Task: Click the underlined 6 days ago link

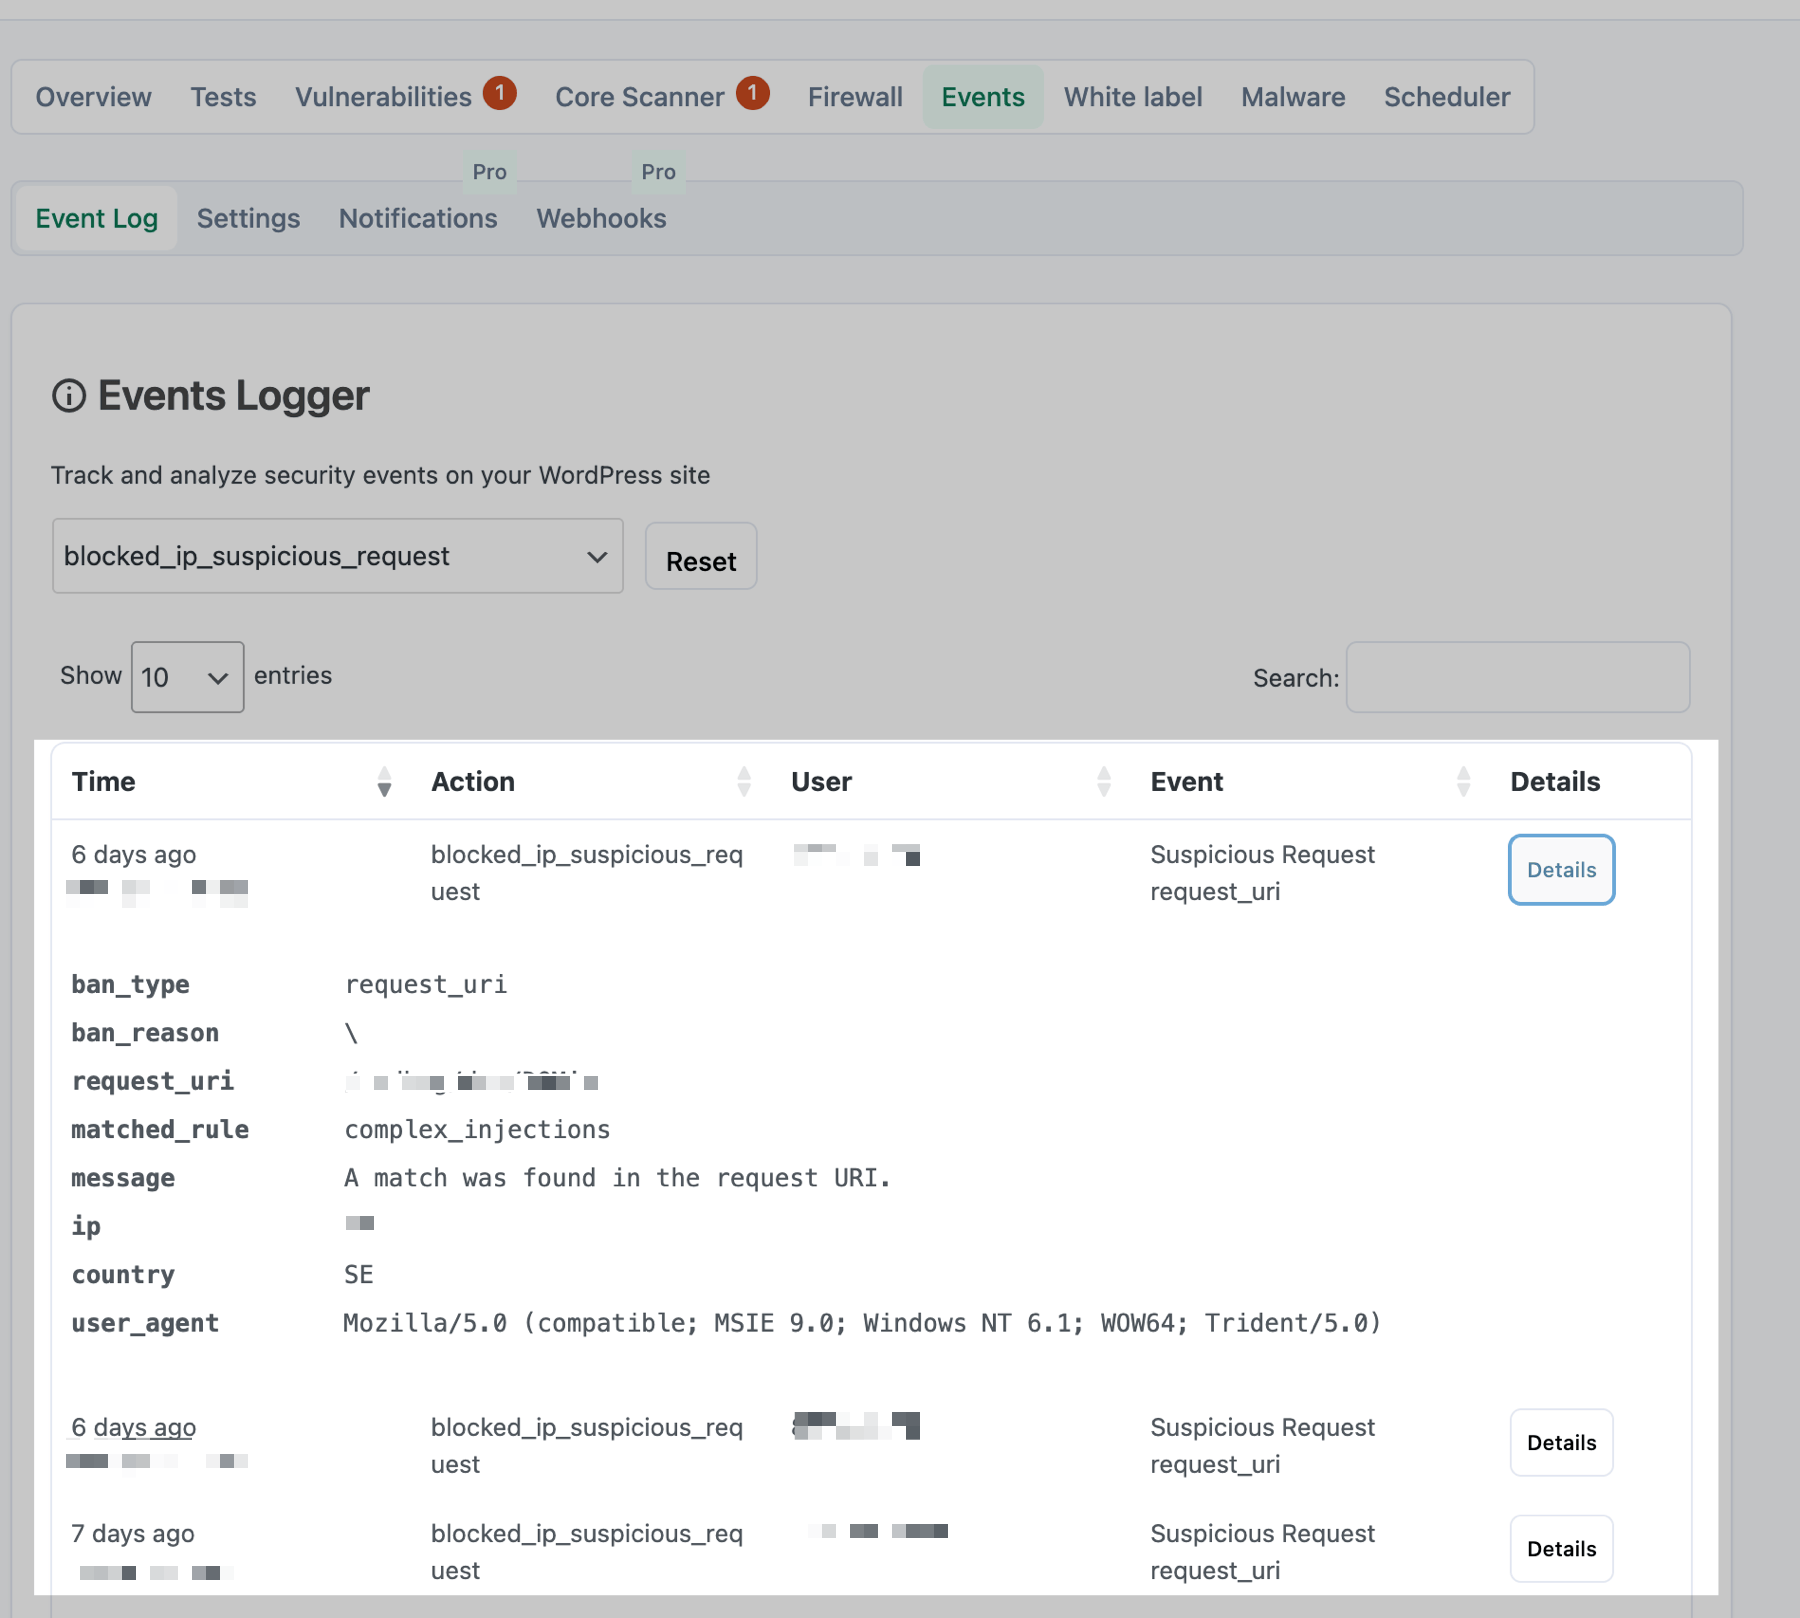Action: (x=132, y=1427)
